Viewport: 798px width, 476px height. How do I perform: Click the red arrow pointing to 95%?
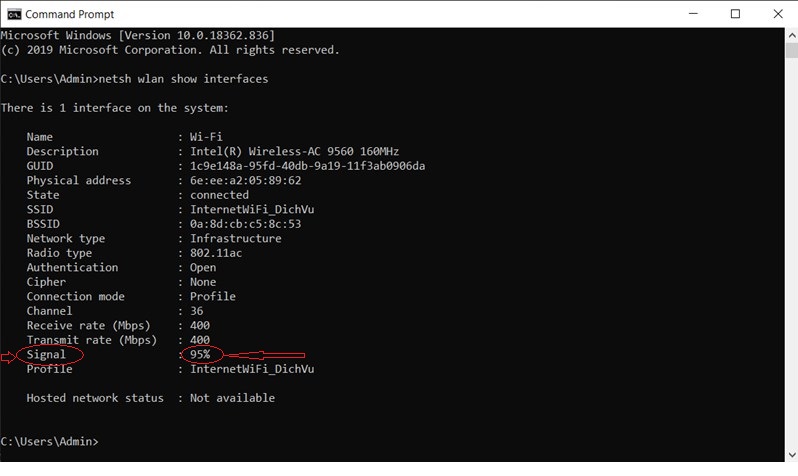265,355
